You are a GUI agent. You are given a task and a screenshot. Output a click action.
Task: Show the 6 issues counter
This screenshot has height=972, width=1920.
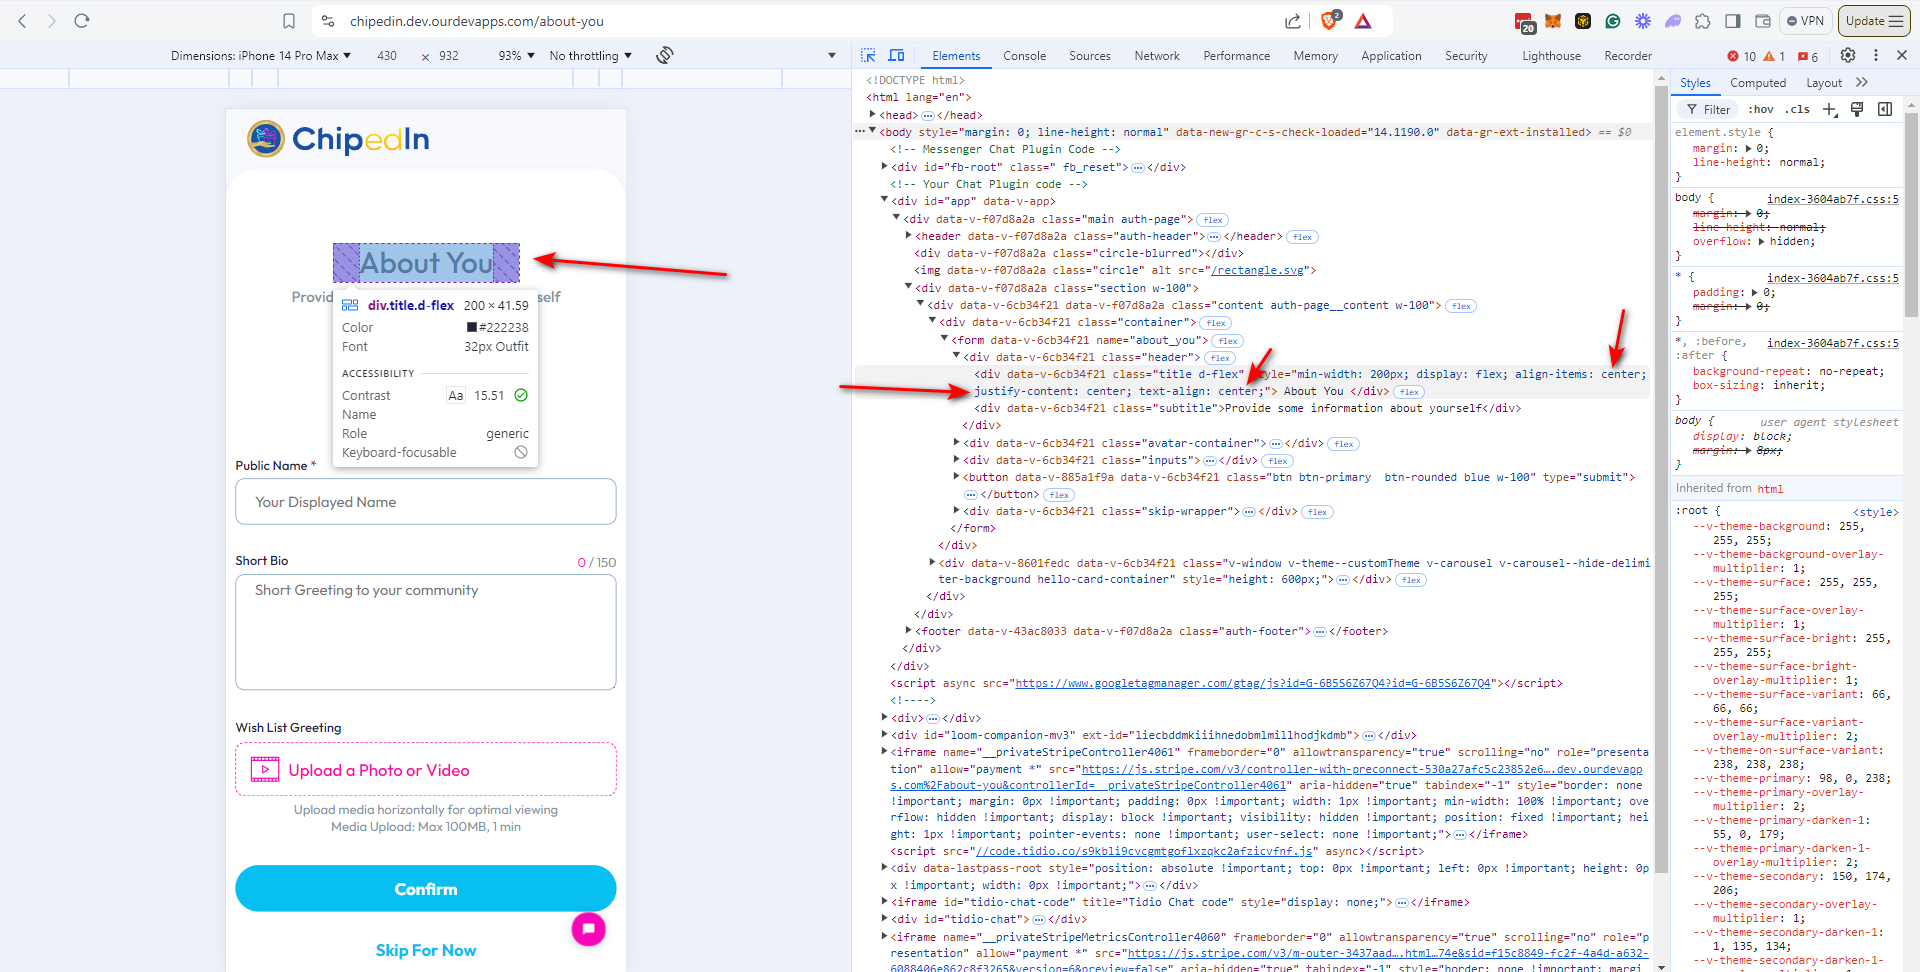[1808, 56]
